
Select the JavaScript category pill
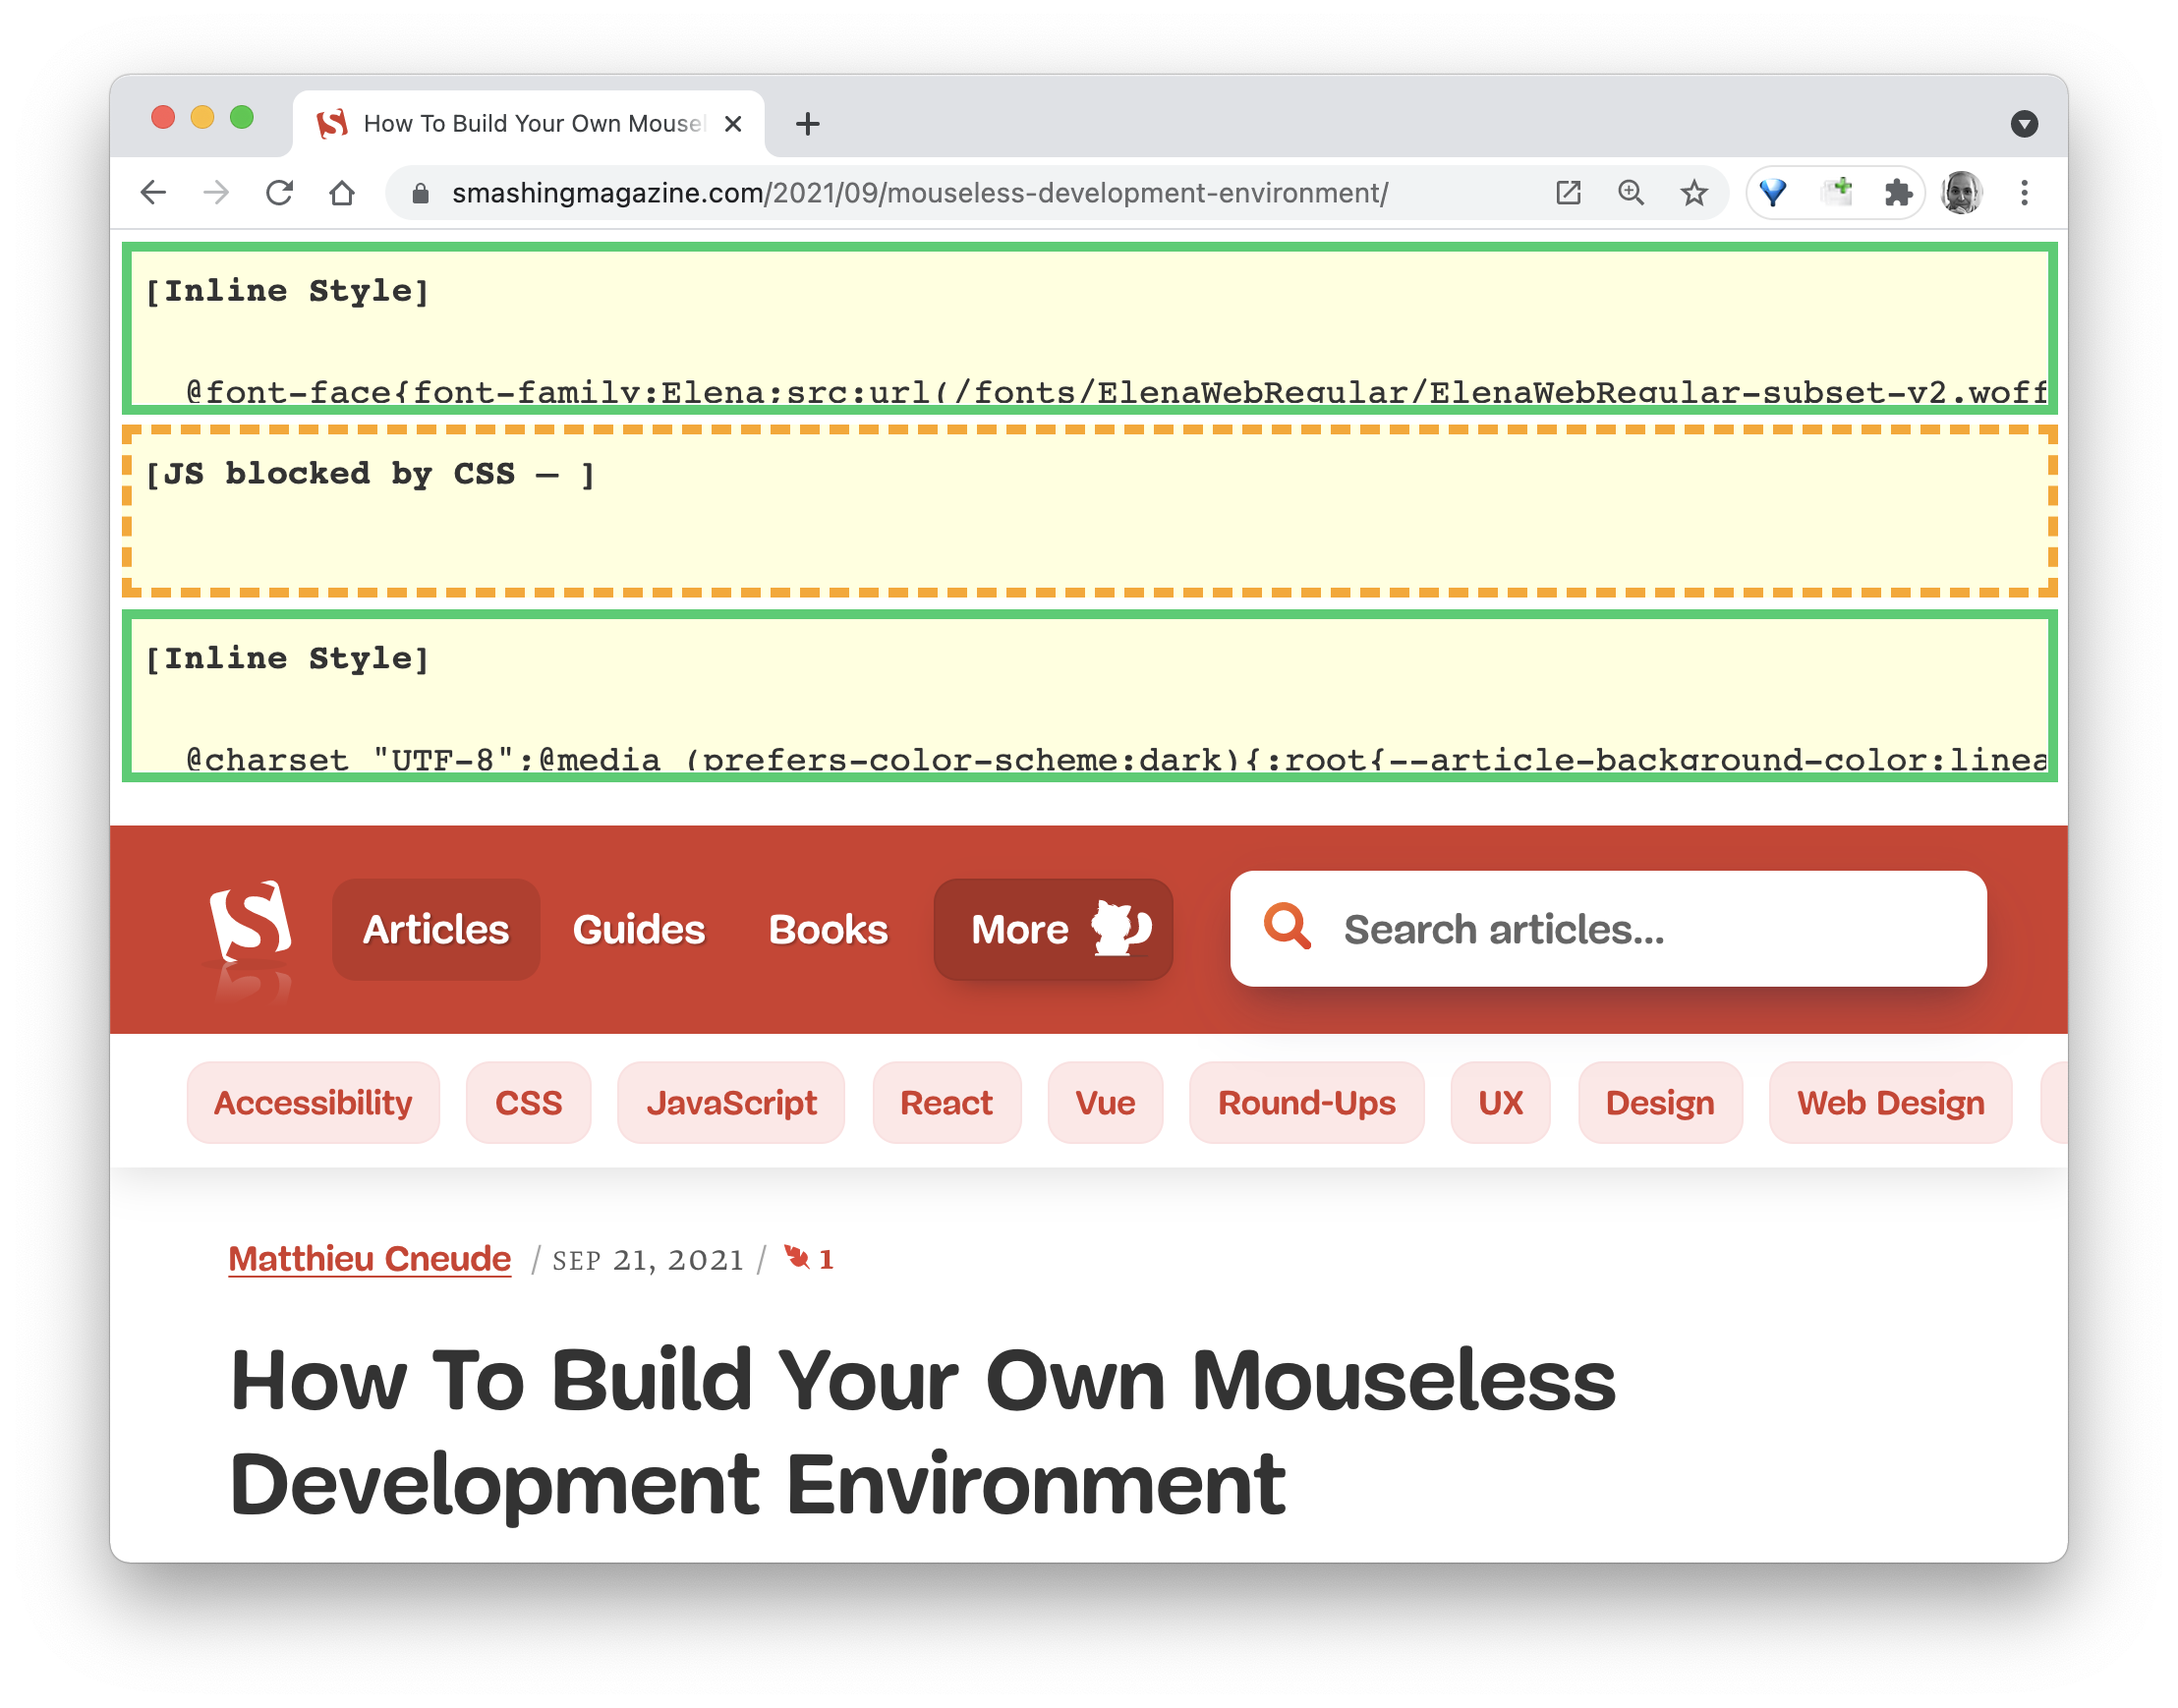[732, 1103]
